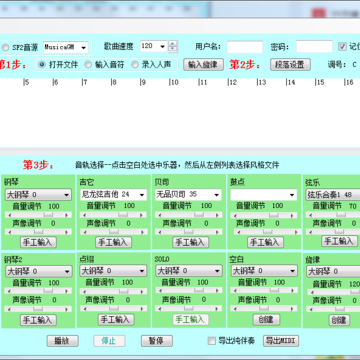Click 手工输入 under the 弦乐 track
The height and width of the screenshot is (360, 360).
(x=339, y=241)
